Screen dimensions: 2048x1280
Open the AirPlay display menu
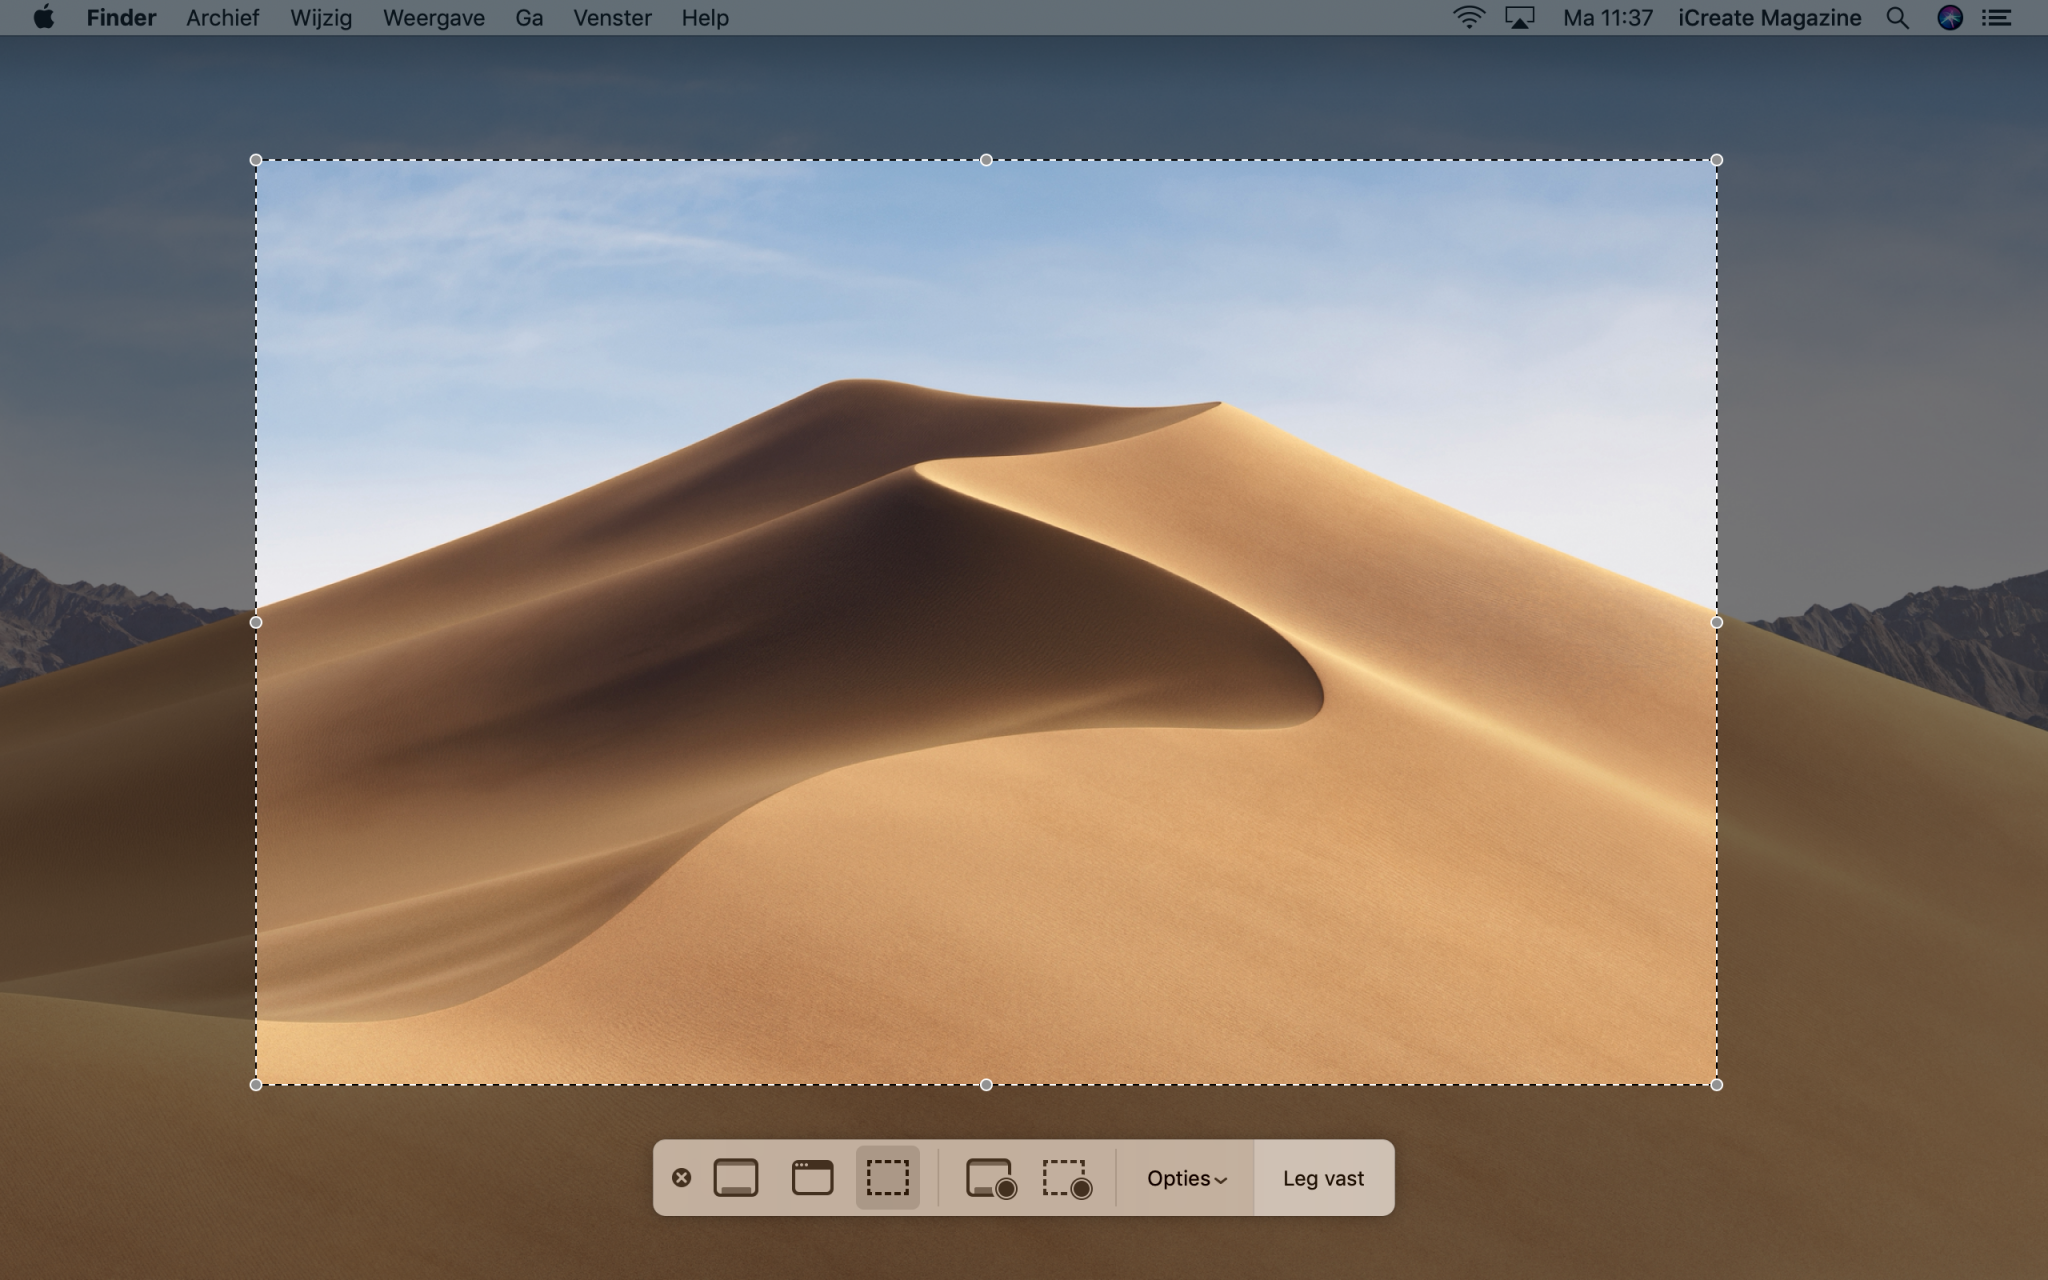pyautogui.click(x=1521, y=17)
